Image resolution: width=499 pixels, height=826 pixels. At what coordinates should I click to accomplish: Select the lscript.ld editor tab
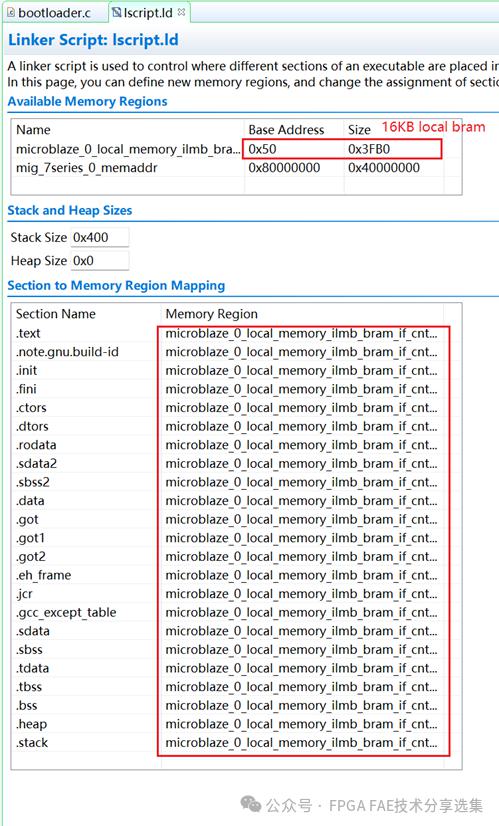[148, 13]
